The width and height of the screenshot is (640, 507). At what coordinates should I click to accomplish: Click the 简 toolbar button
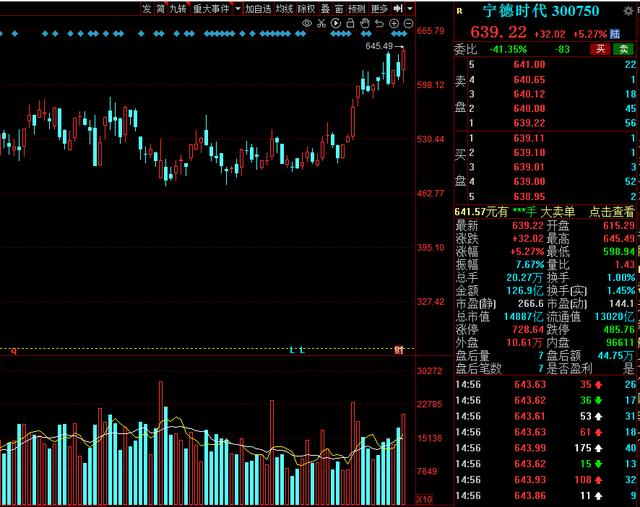pyautogui.click(x=161, y=9)
